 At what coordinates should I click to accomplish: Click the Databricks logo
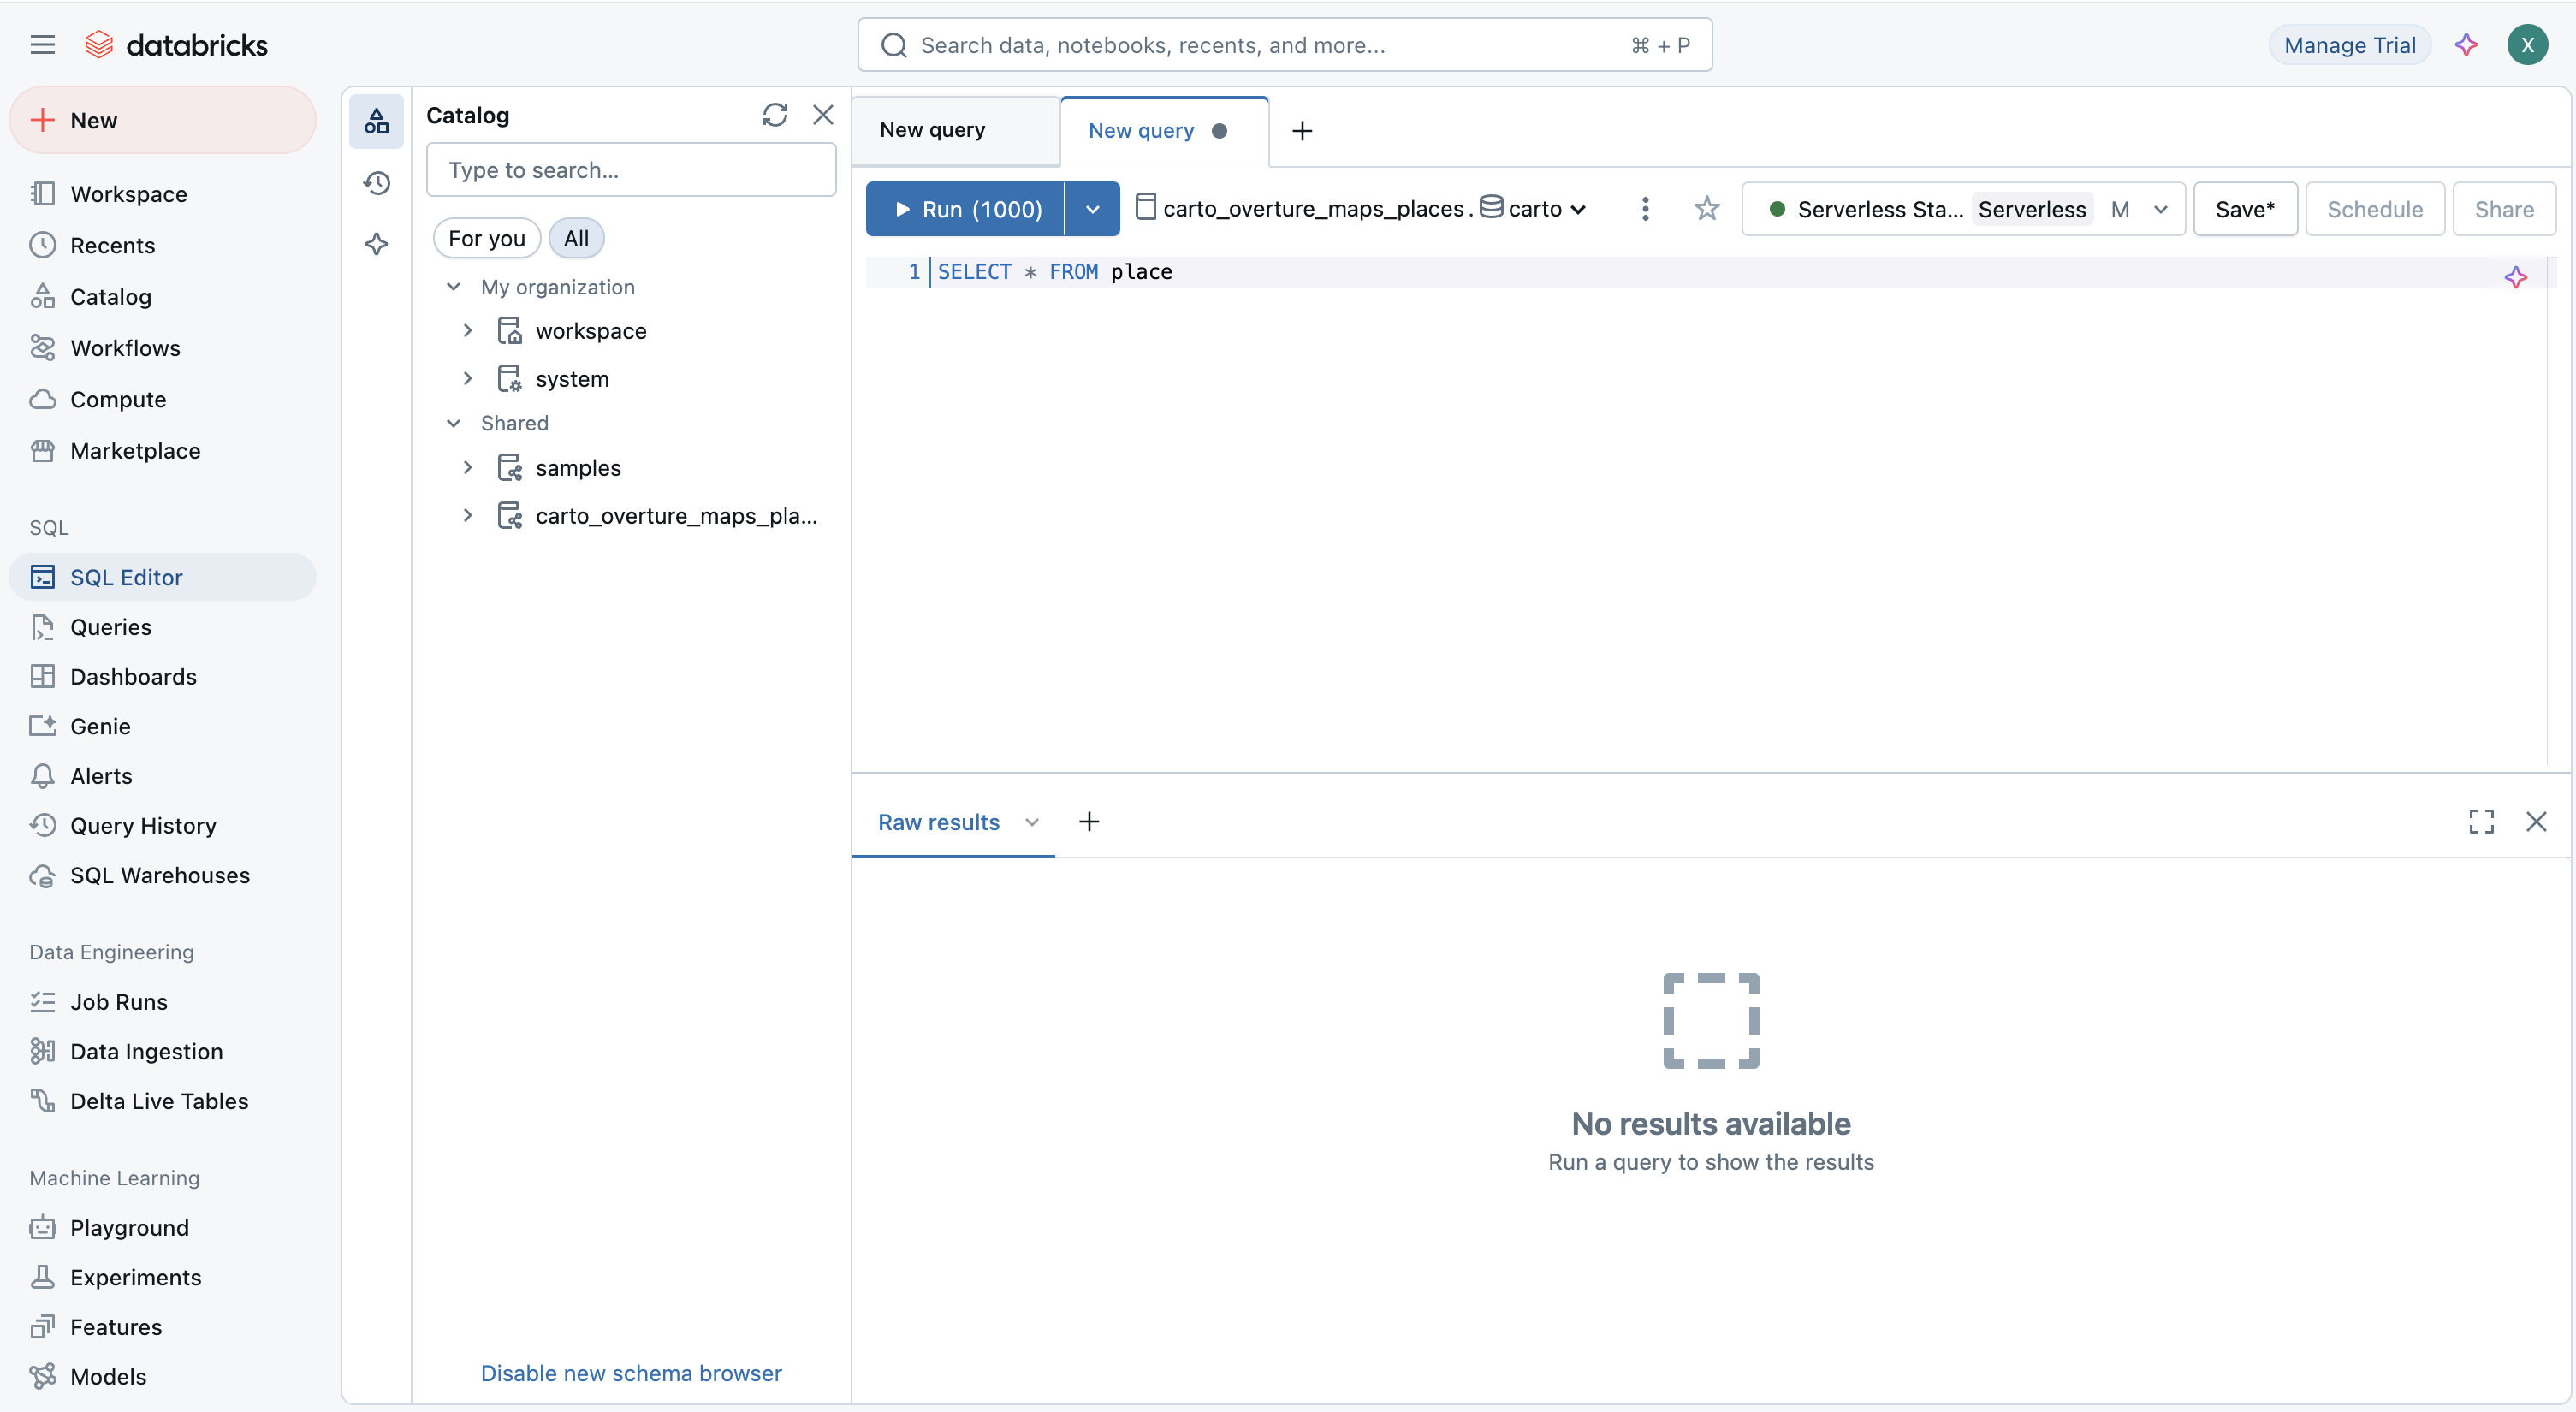click(176, 45)
